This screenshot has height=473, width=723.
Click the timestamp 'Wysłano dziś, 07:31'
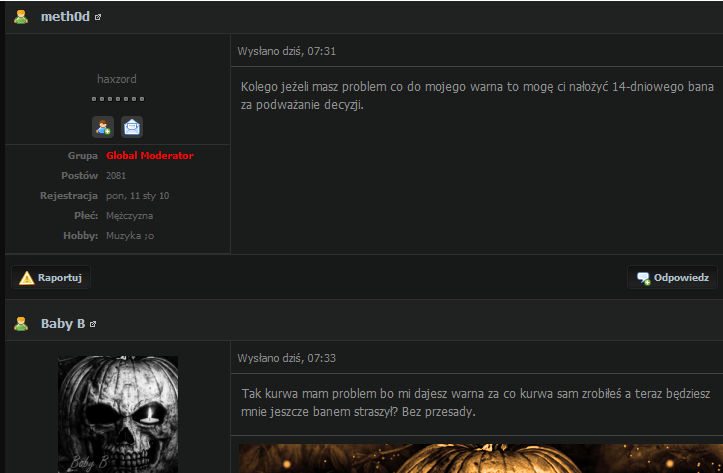(286, 51)
